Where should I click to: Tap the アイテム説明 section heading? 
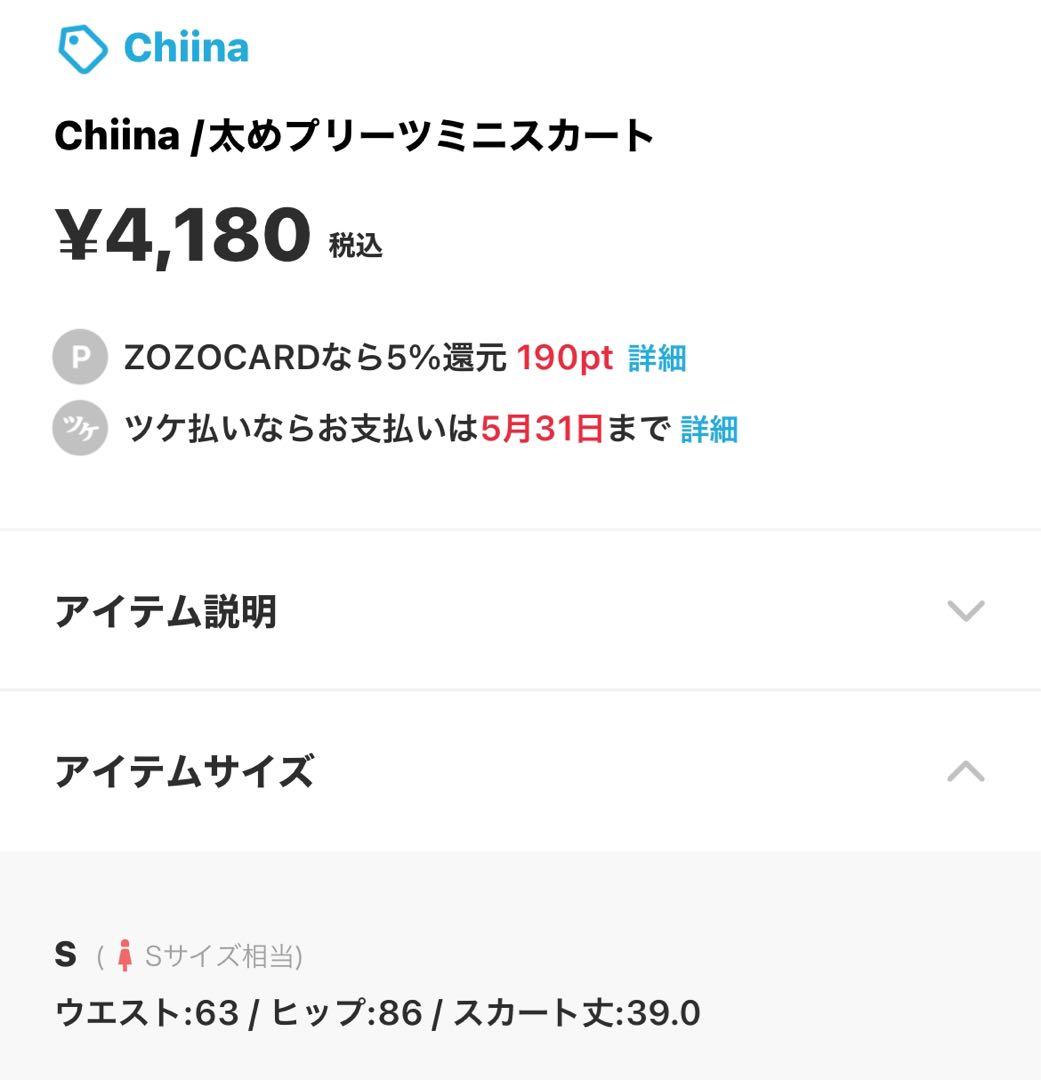point(166,612)
